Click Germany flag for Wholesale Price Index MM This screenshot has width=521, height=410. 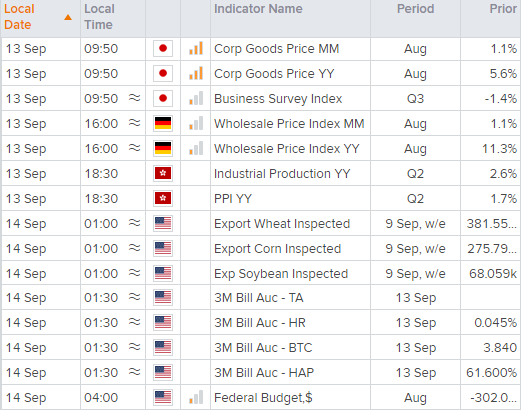[x=163, y=123]
